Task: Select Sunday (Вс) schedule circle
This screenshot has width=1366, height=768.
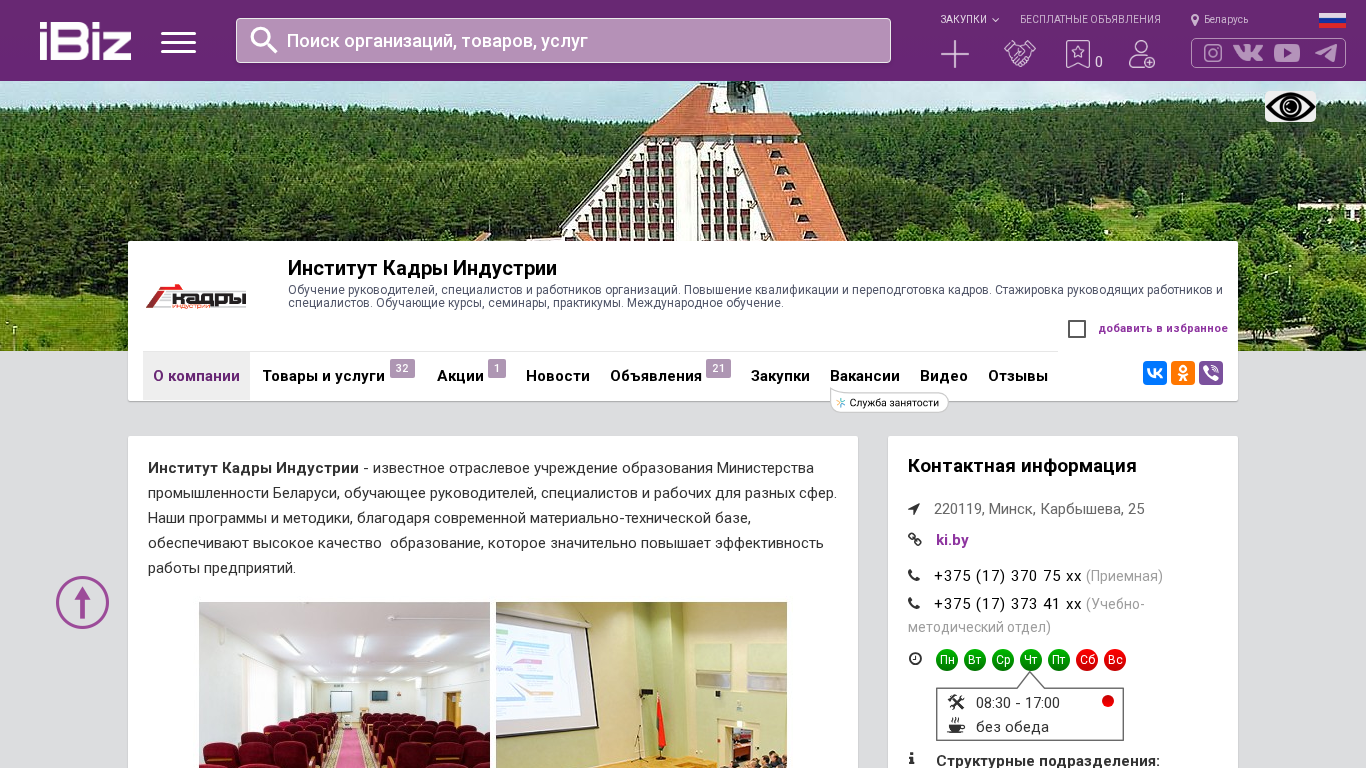Action: [1115, 660]
